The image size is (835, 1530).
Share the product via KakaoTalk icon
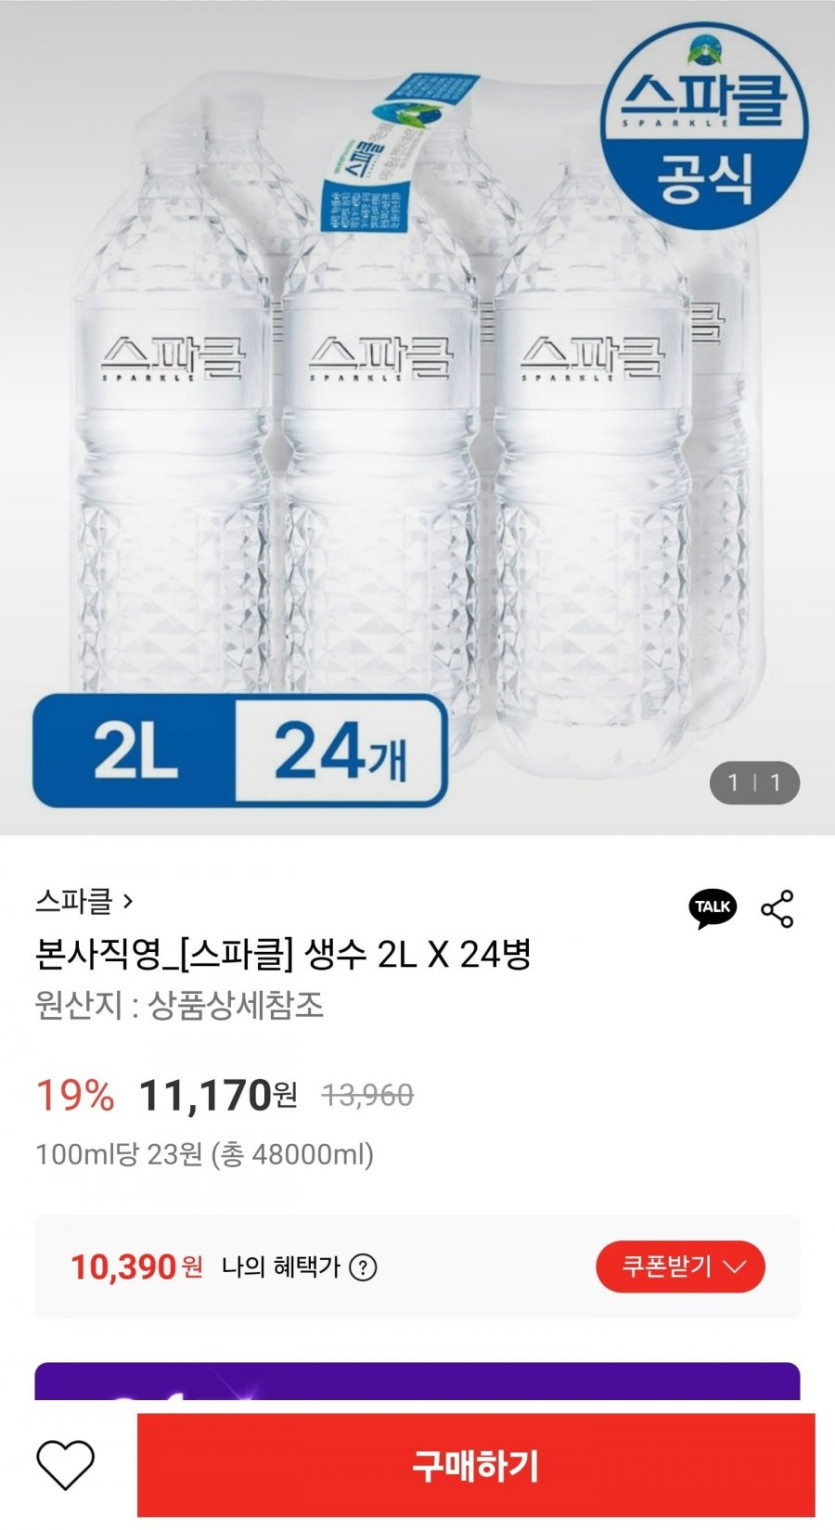click(712, 908)
